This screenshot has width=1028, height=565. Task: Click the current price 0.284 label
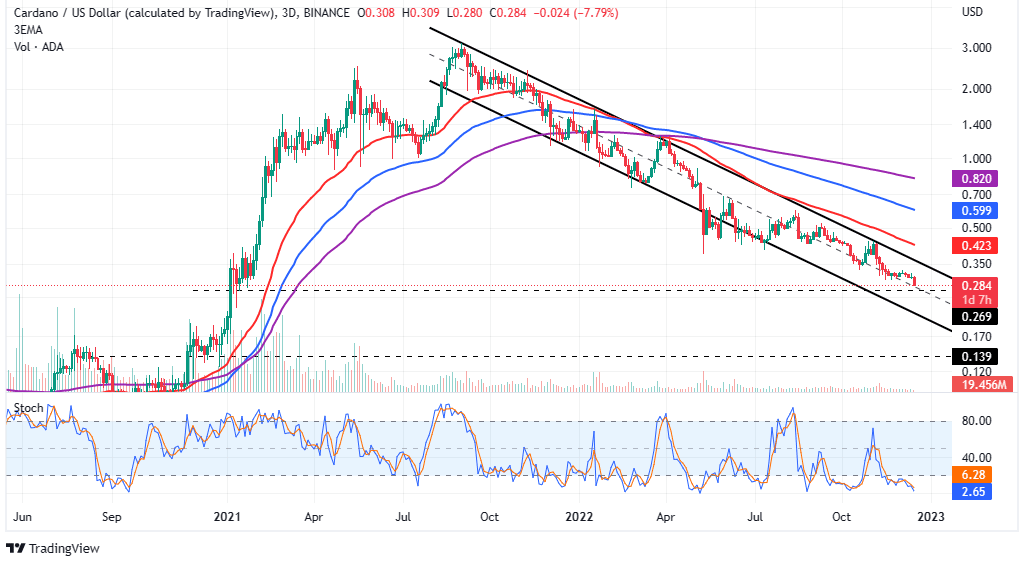(x=976, y=285)
